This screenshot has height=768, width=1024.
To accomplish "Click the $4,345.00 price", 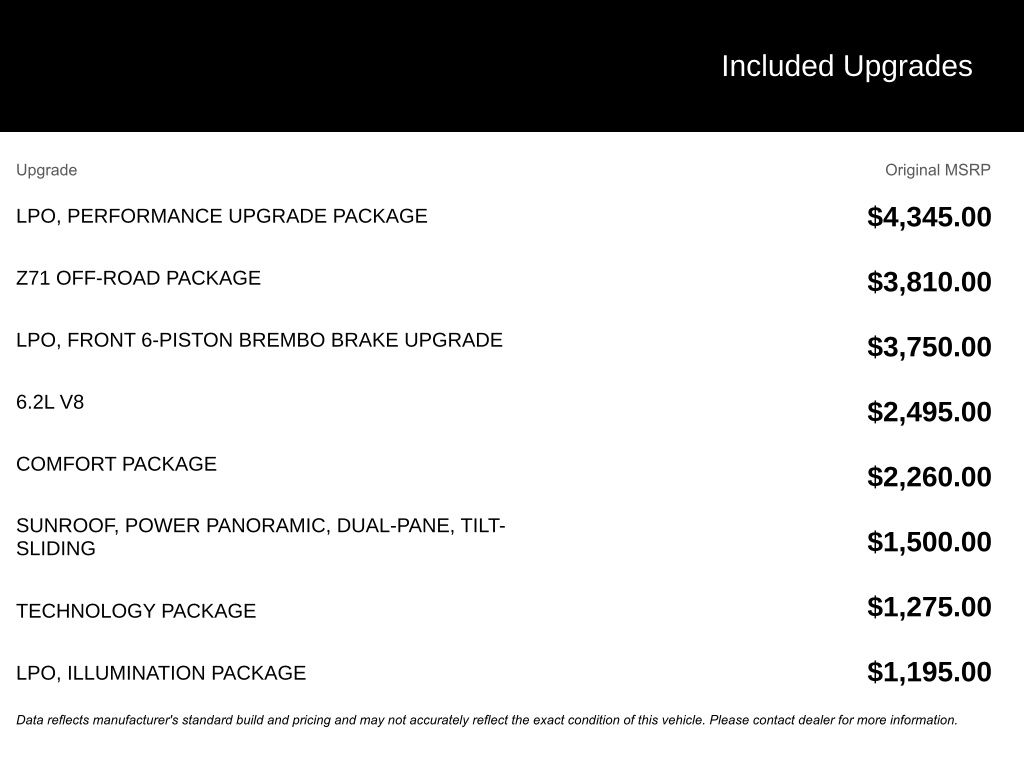I will coord(929,217).
